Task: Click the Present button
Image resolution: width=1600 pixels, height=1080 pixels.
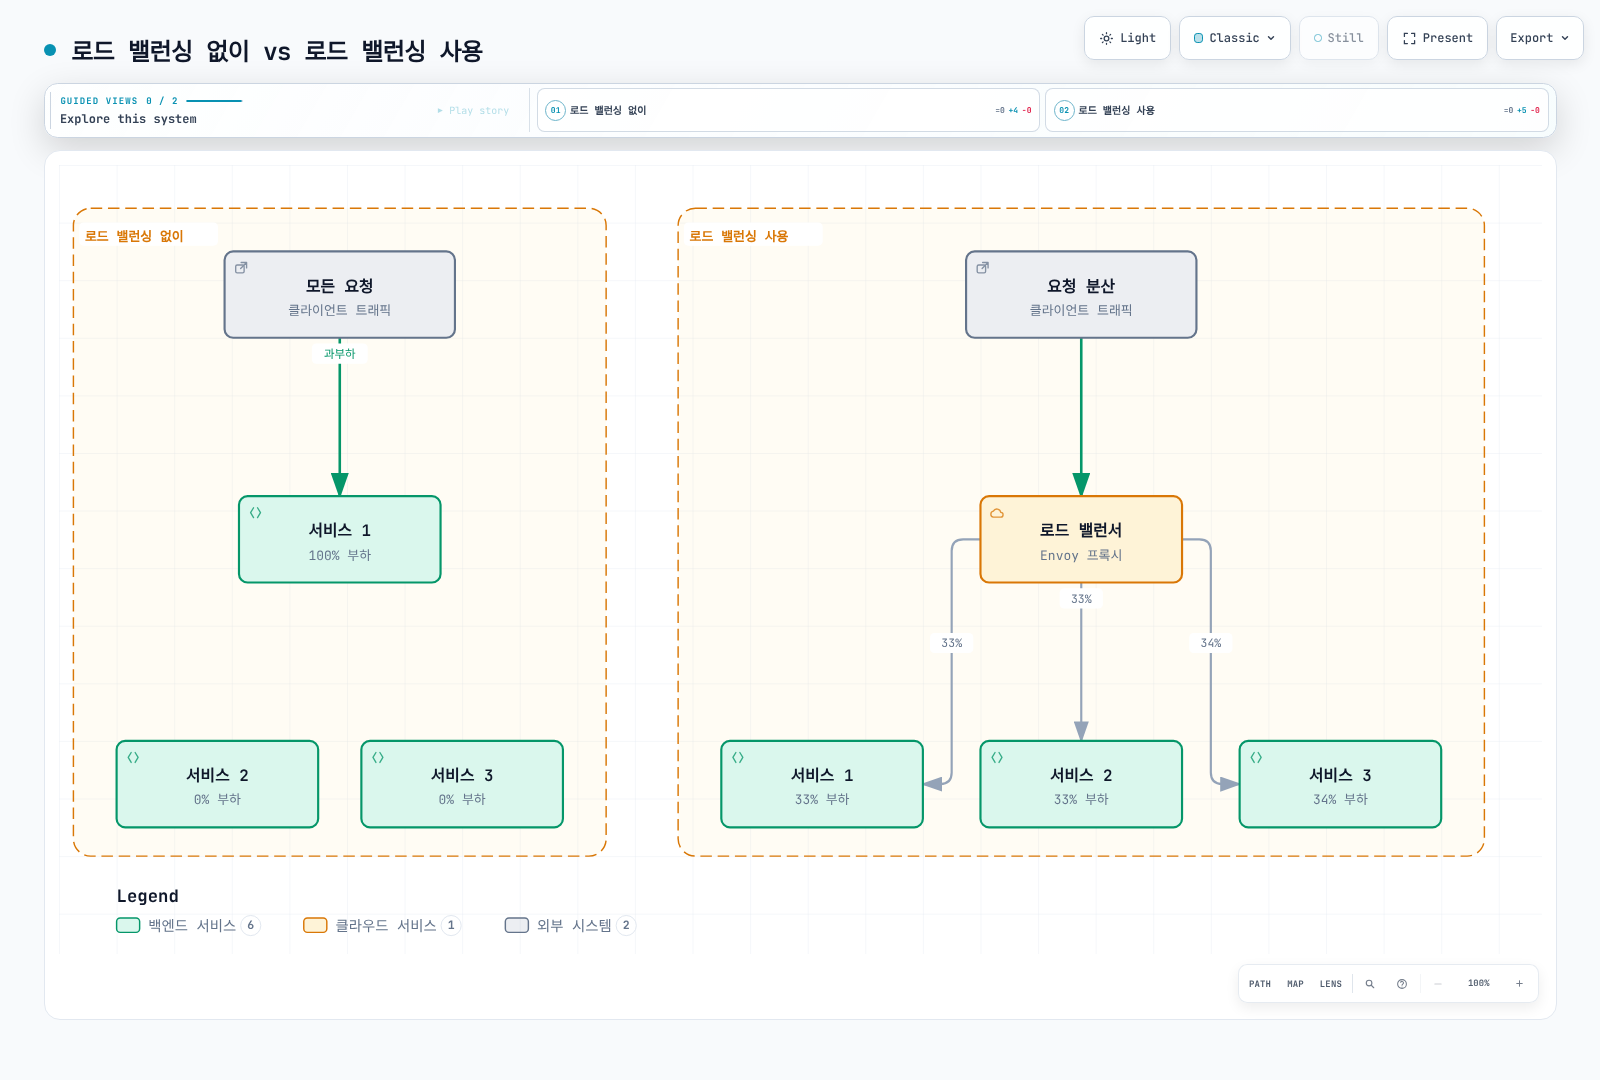Action: [x=1437, y=38]
